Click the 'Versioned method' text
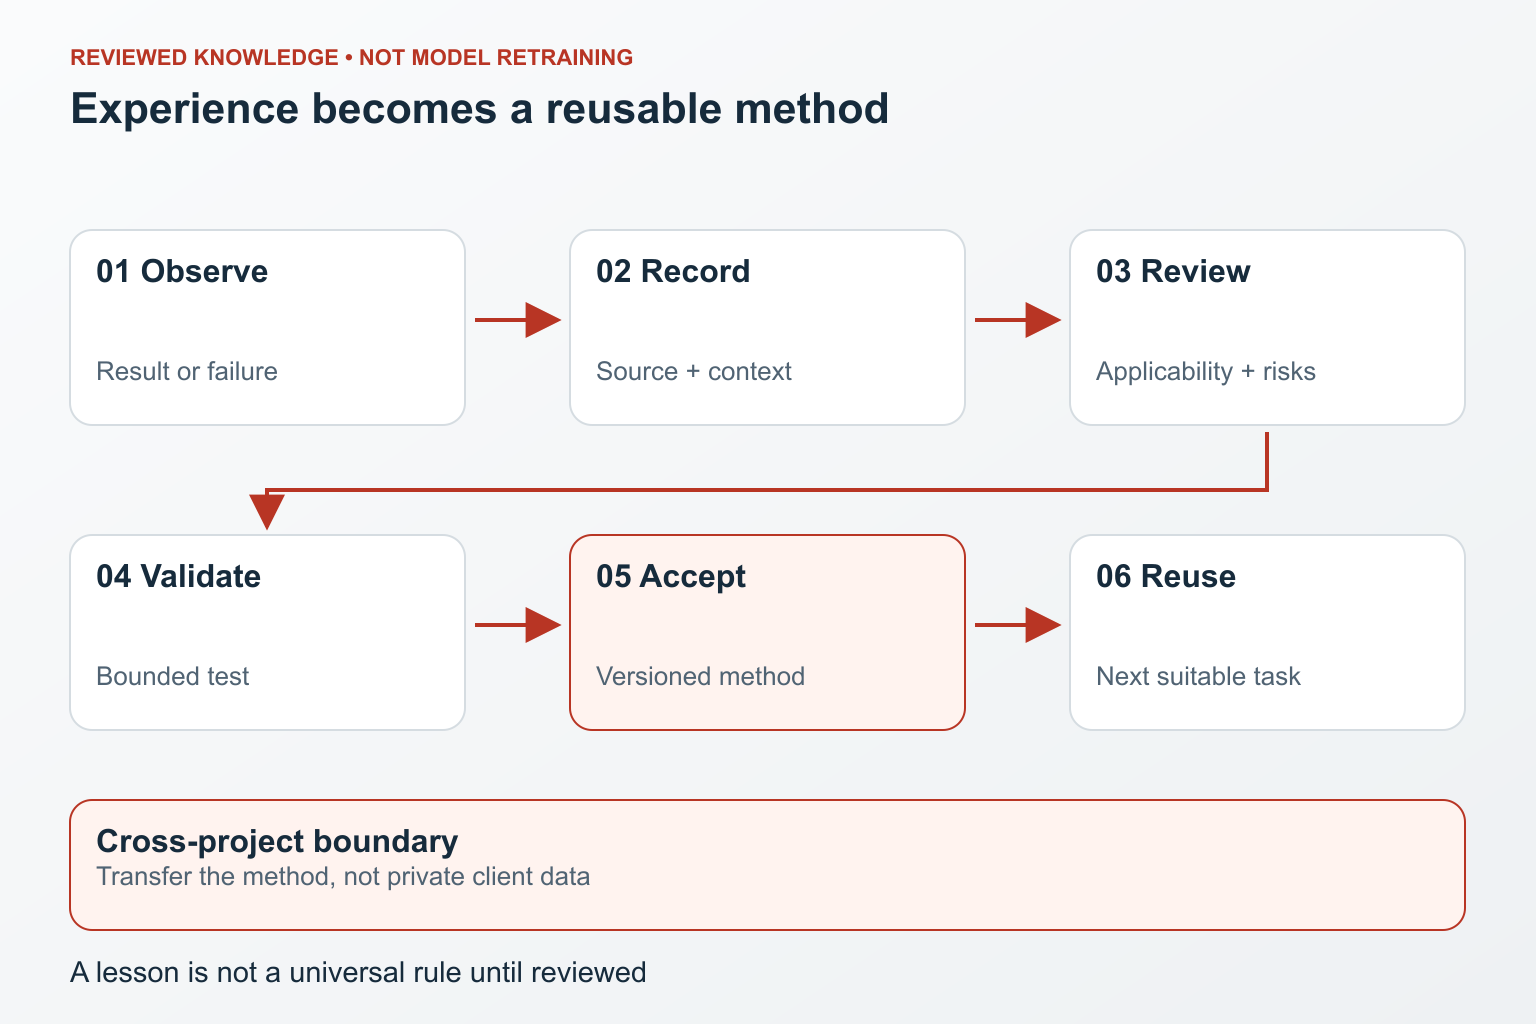1536x1024 pixels. point(701,676)
